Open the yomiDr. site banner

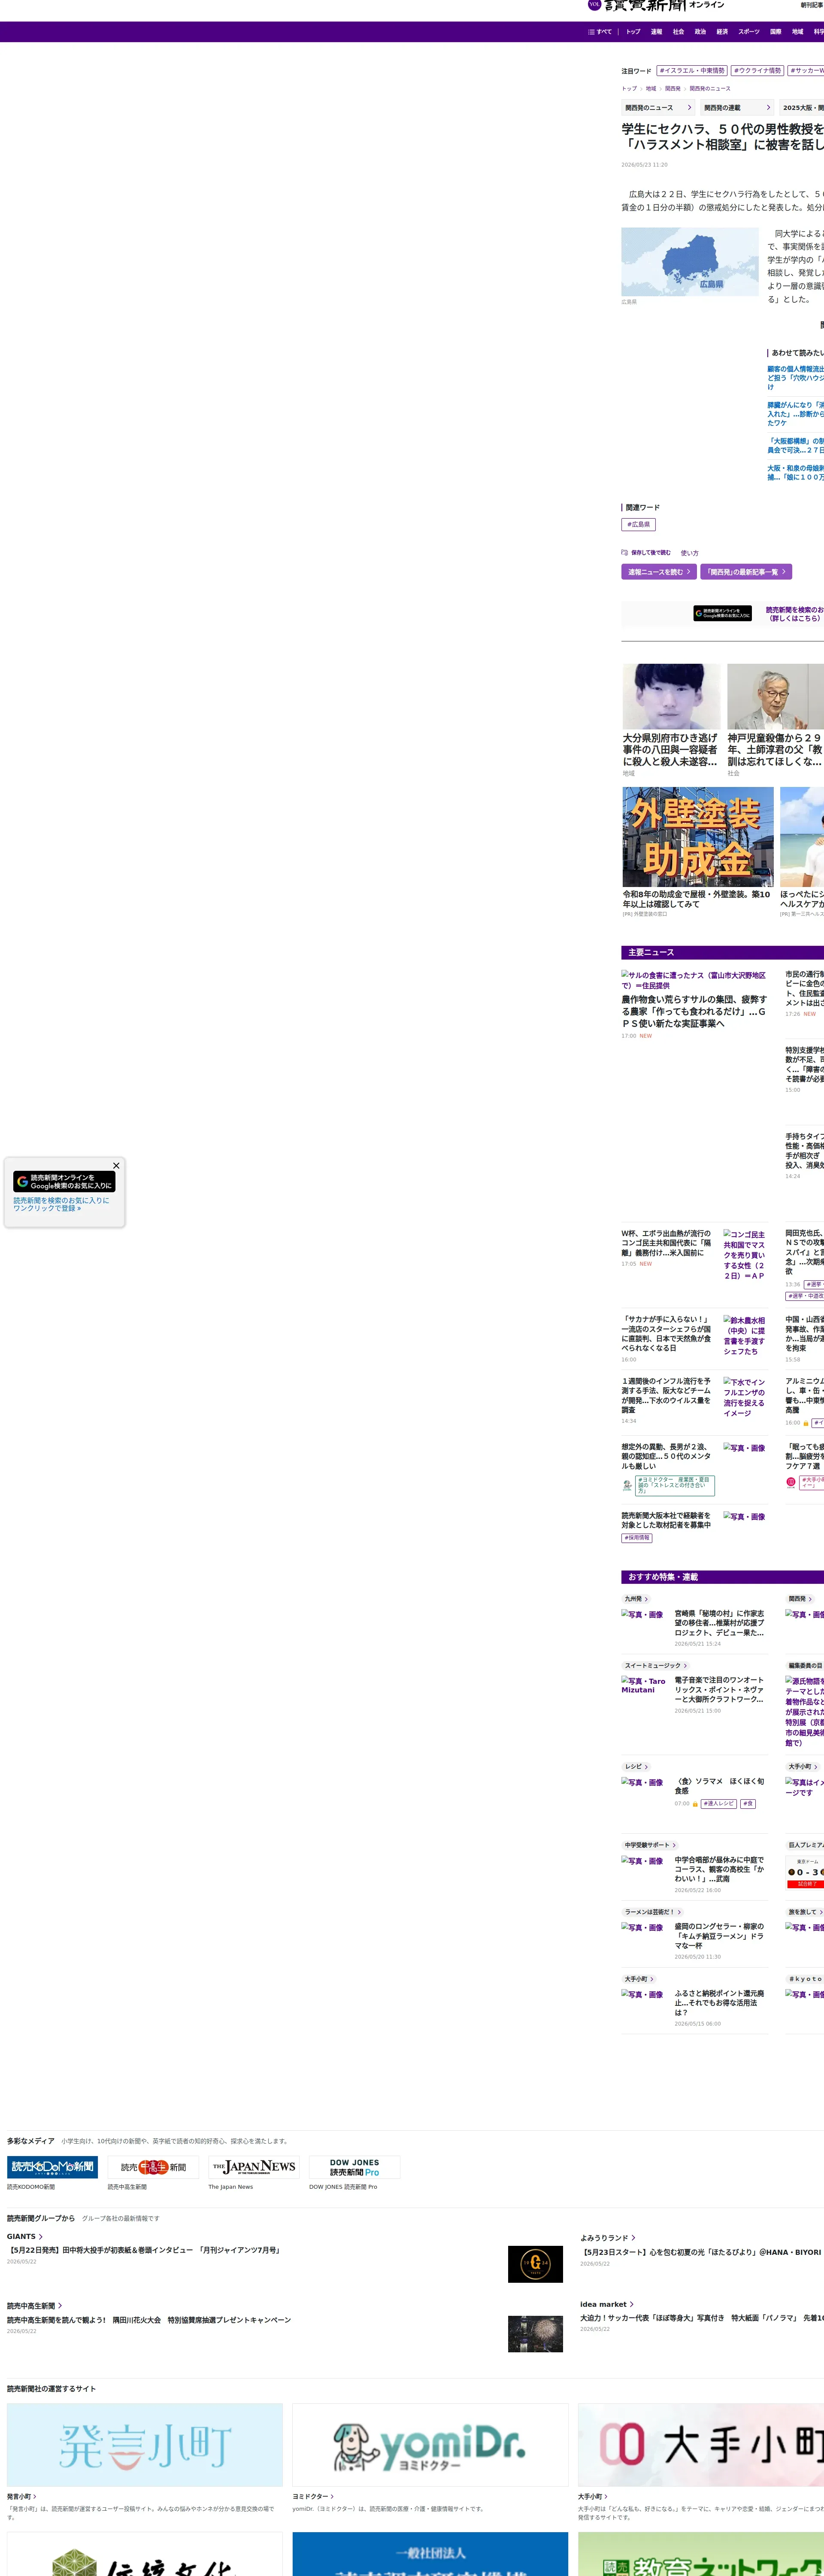click(x=430, y=2444)
